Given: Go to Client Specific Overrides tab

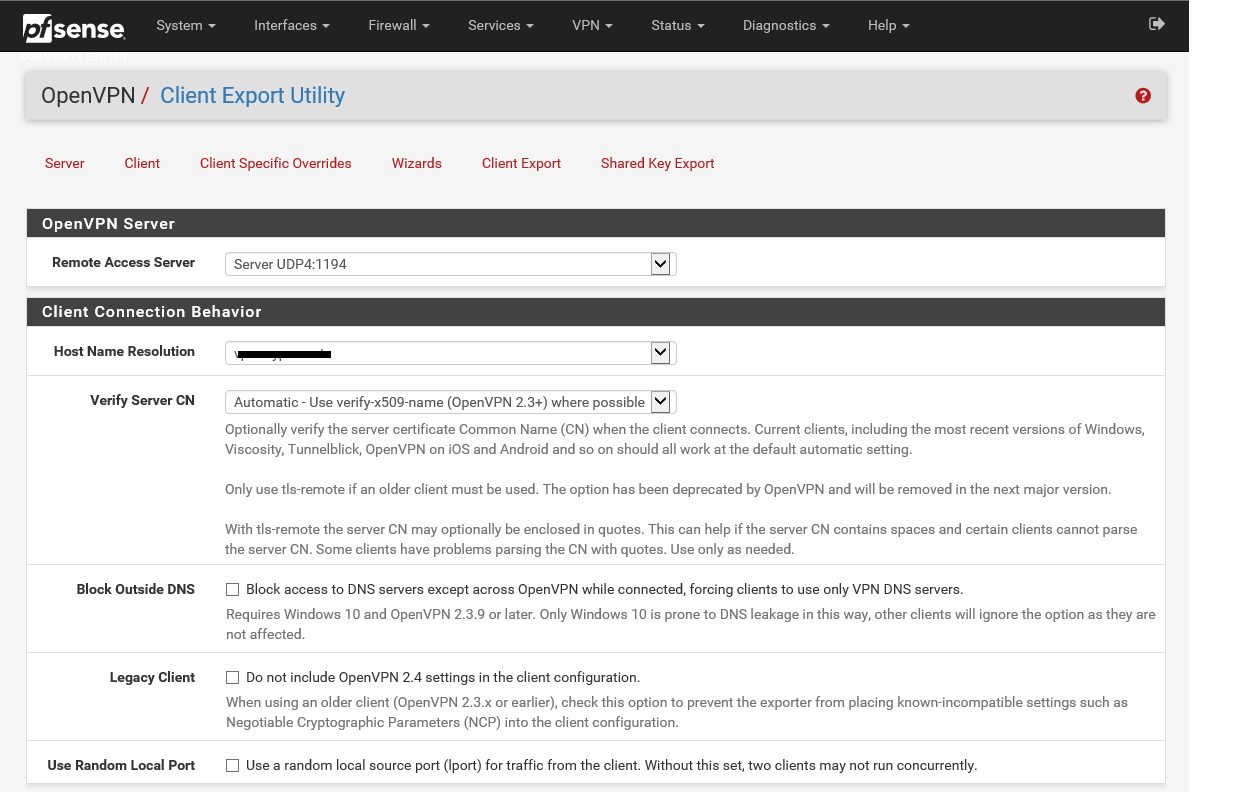Looking at the screenshot, I should pyautogui.click(x=276, y=163).
